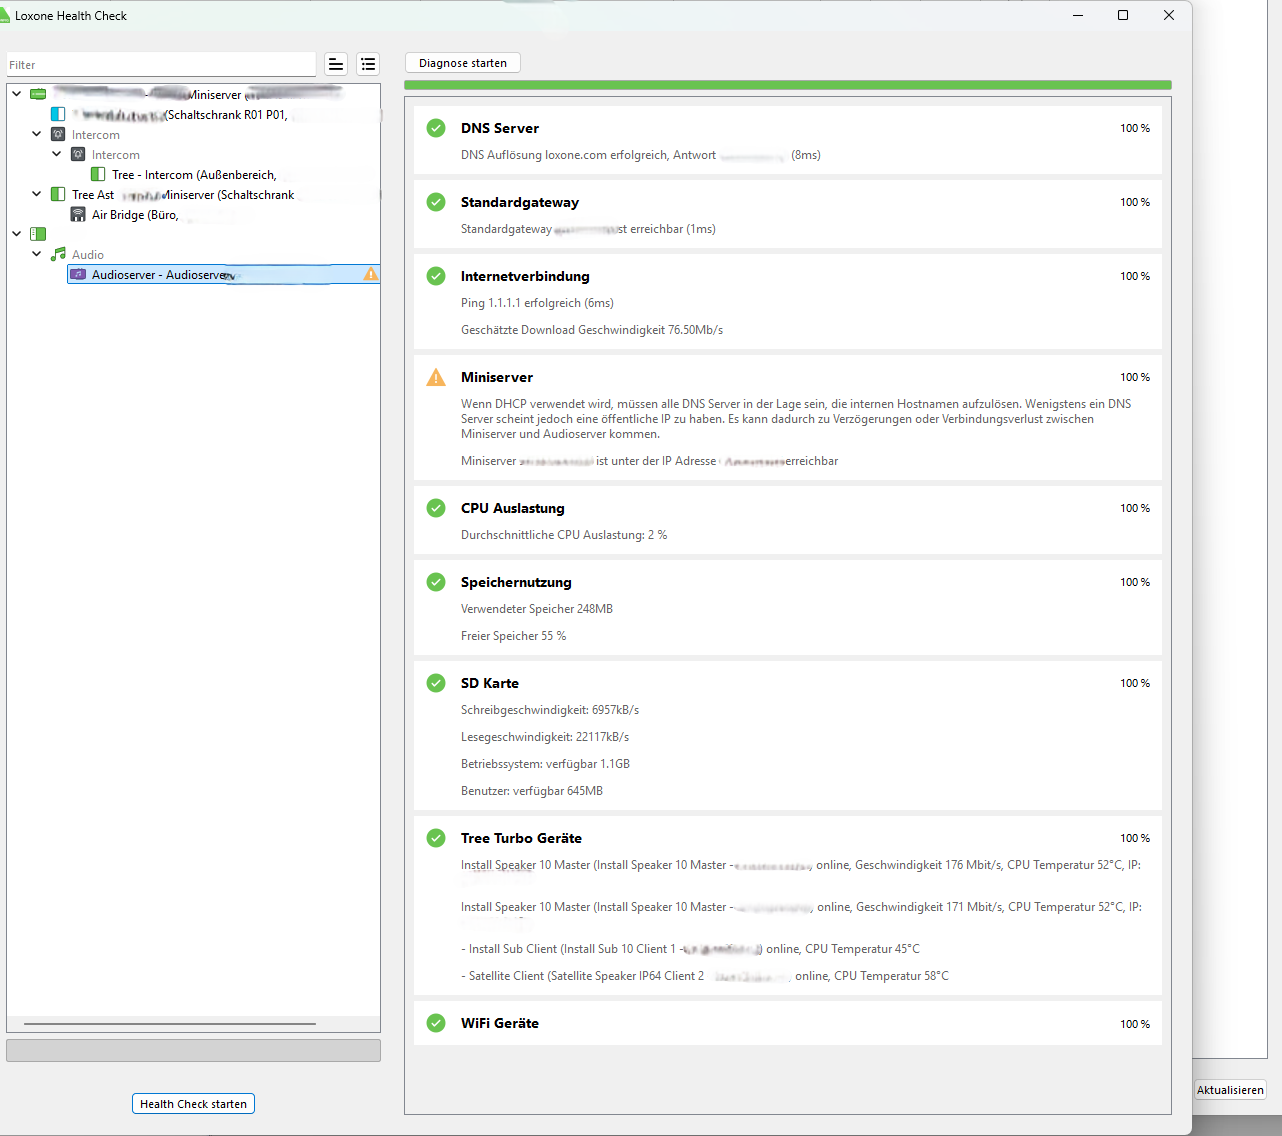Click 'Durchschnittliche CPU Auslastung: 2 %' text
Image resolution: width=1282 pixels, height=1136 pixels.
coord(564,535)
